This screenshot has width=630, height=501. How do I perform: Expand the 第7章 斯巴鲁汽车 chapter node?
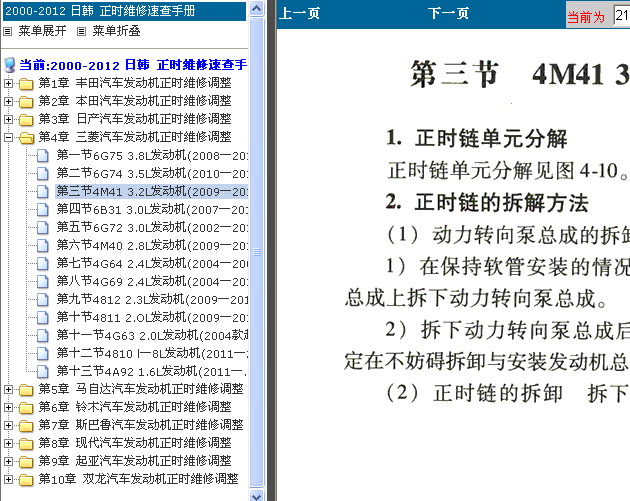point(8,425)
